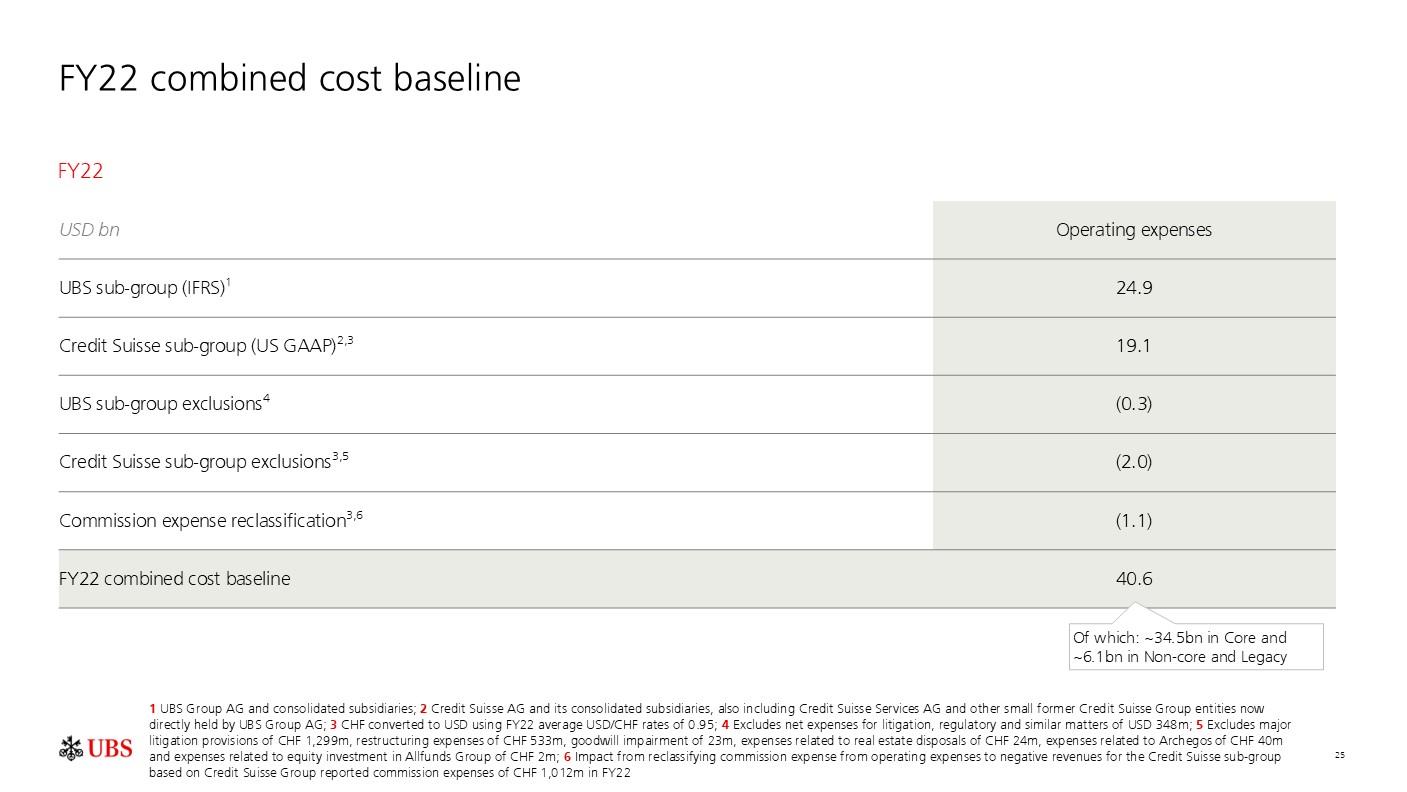Select the bottom 'FY22 combined cost baseline' row label
This screenshot has width=1407, height=792.
pos(175,579)
